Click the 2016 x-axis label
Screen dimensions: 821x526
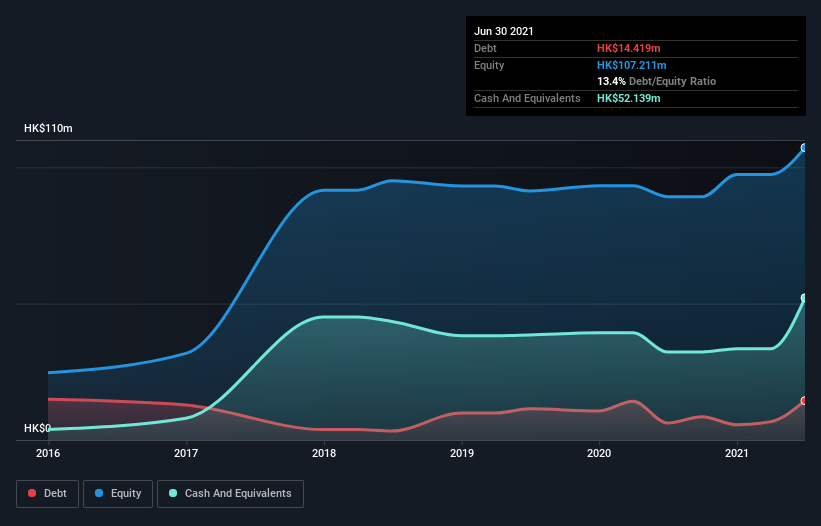[48, 453]
